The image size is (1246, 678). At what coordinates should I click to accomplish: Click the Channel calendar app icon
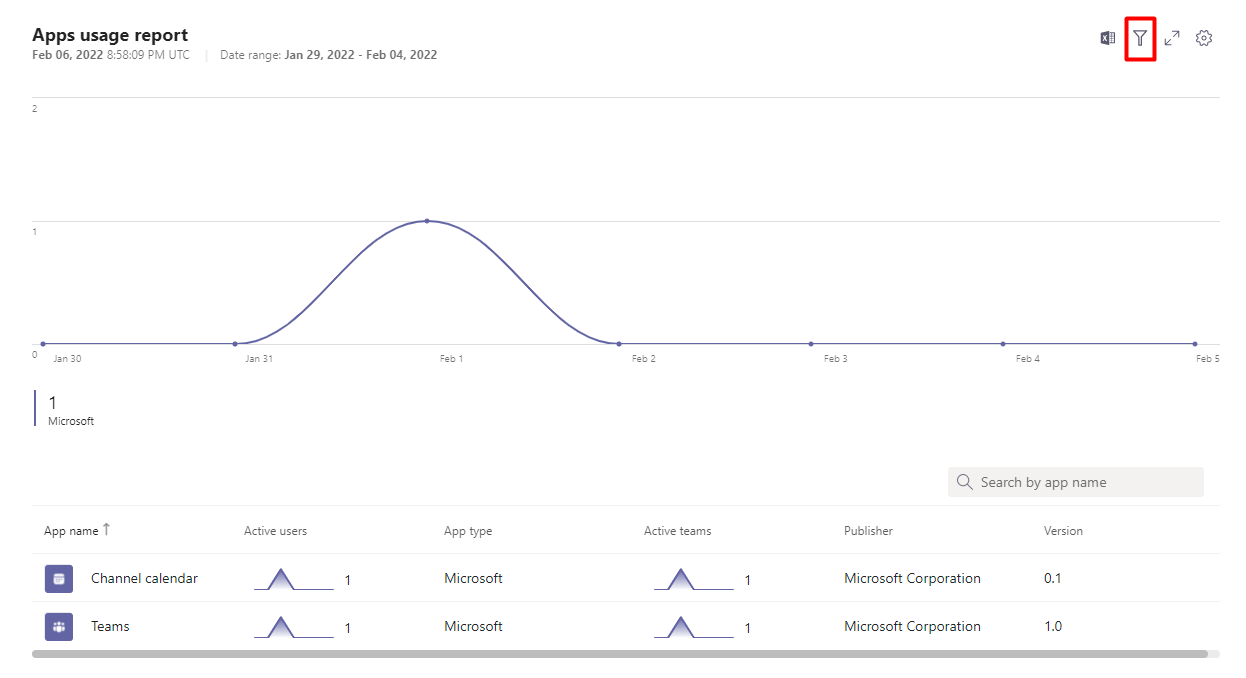[59, 579]
